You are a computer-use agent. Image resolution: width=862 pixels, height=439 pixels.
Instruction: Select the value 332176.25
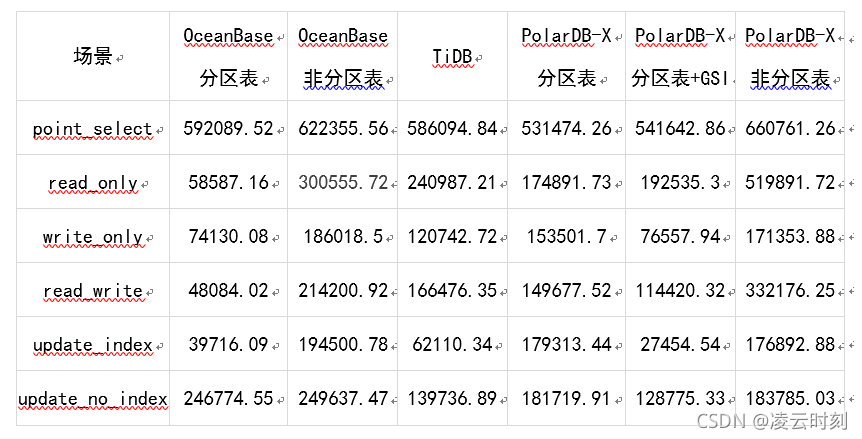click(x=790, y=290)
